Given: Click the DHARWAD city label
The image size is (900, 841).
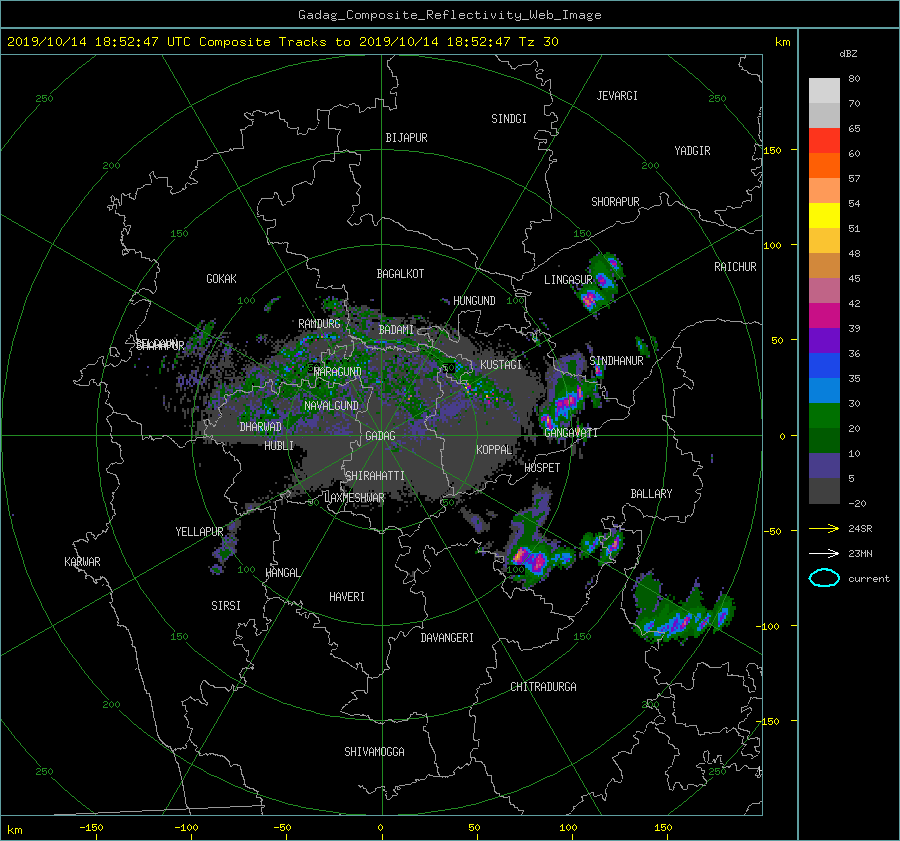Looking at the screenshot, I should pos(260,427).
